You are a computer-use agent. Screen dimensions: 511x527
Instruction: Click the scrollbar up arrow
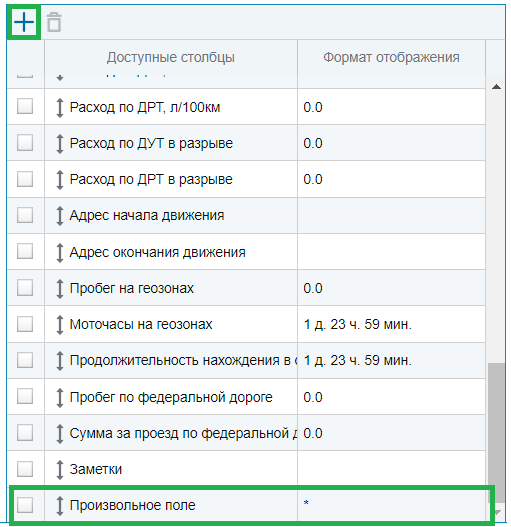pyautogui.click(x=496, y=87)
